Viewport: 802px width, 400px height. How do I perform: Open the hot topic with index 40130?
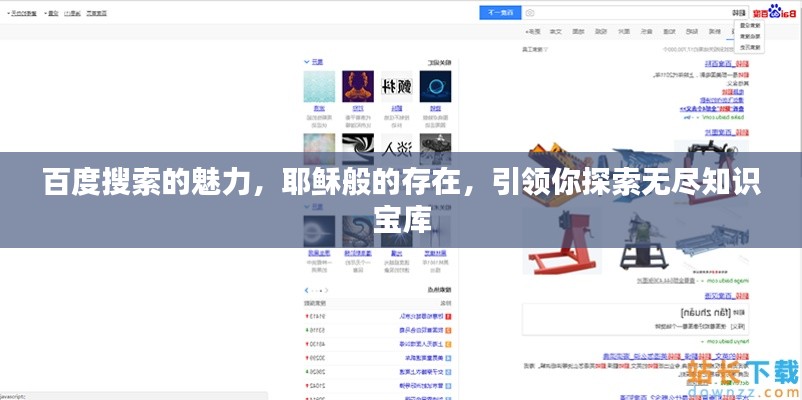point(420,344)
